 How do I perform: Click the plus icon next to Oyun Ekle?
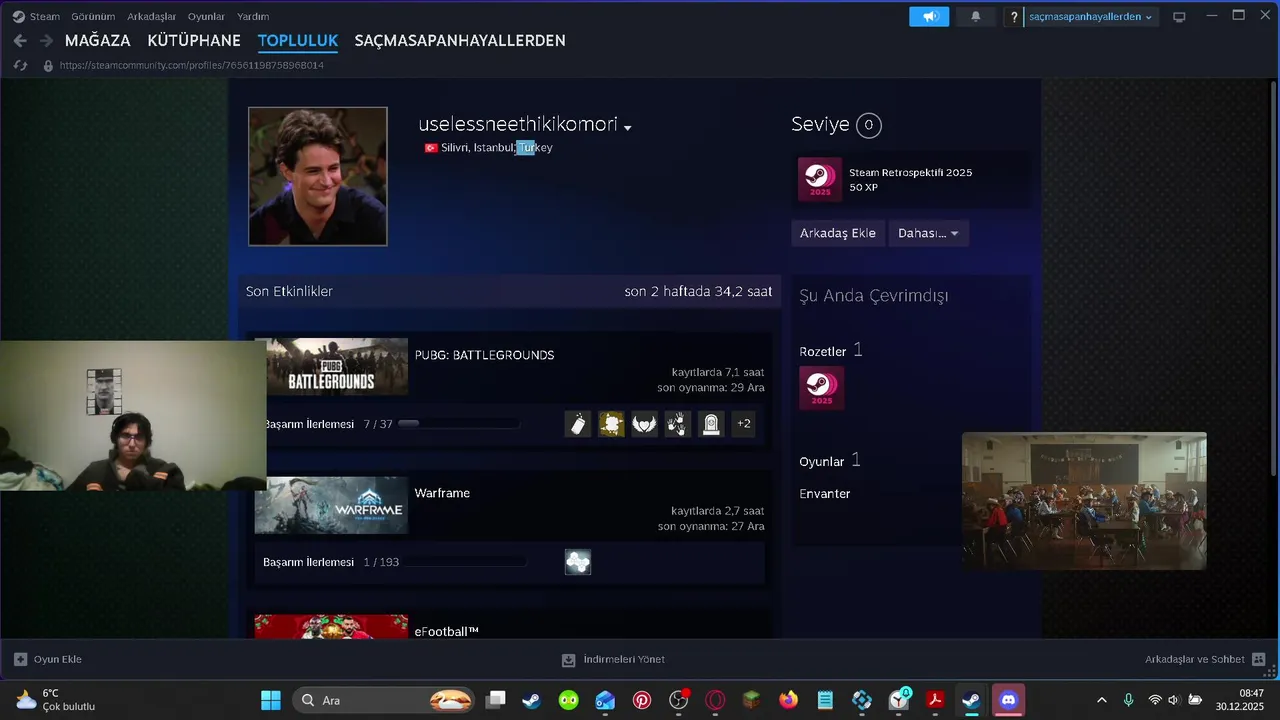tap(20, 659)
